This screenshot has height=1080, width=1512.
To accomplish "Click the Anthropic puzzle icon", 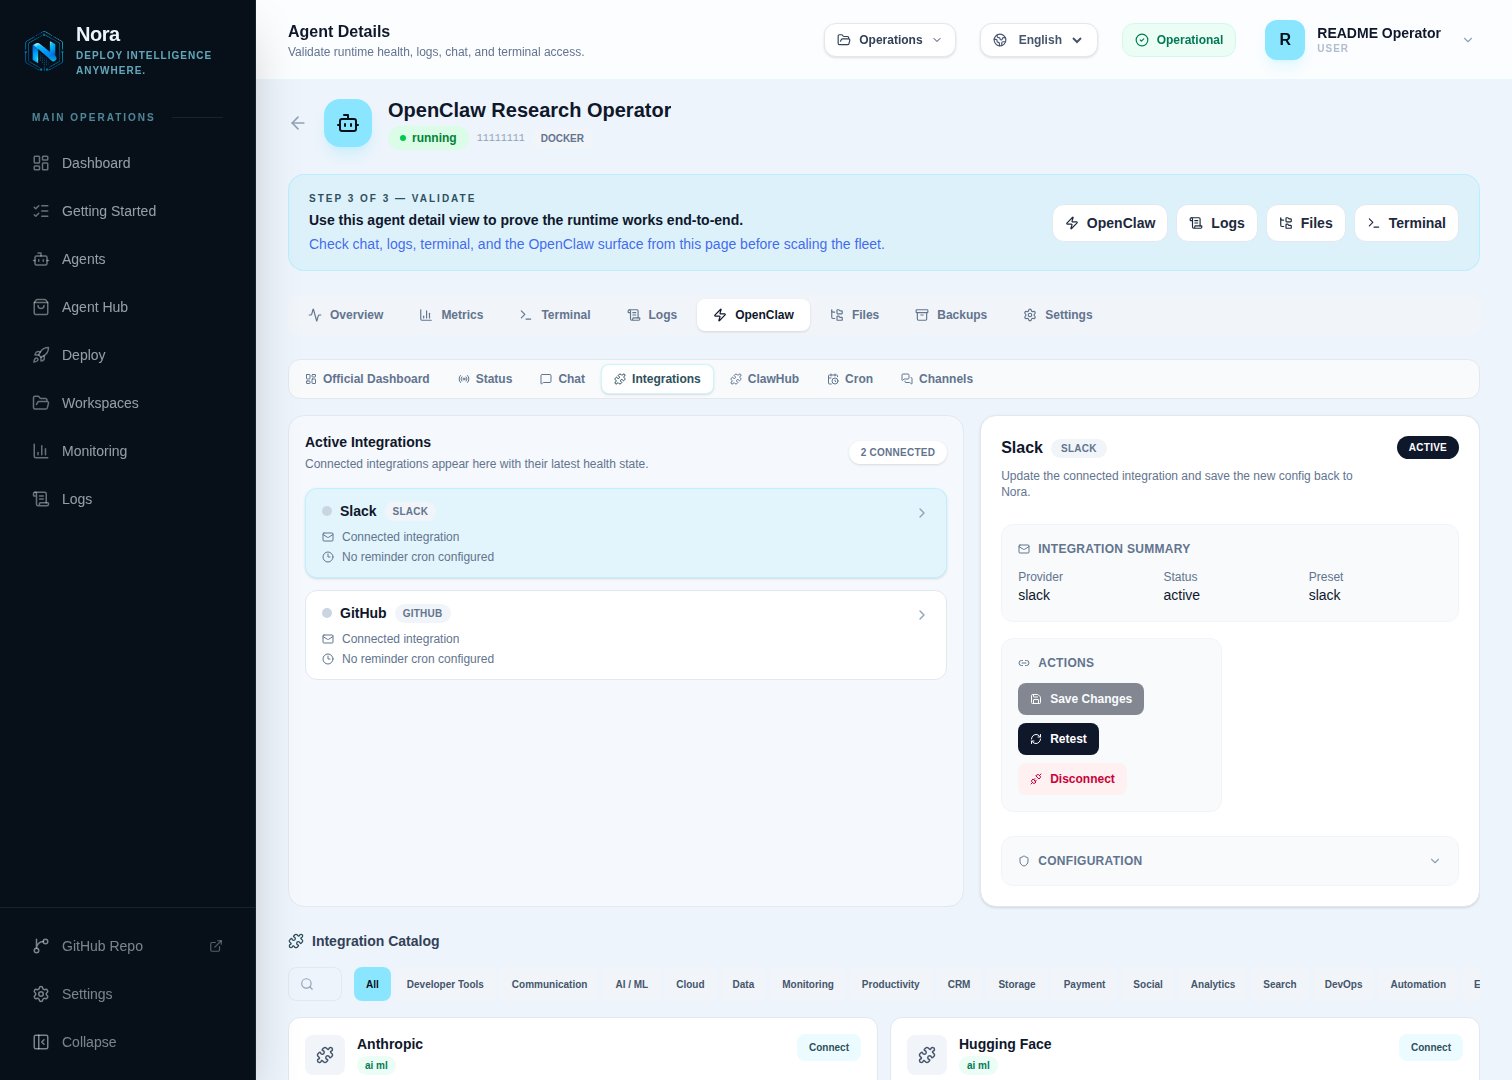I will click(x=325, y=1055).
